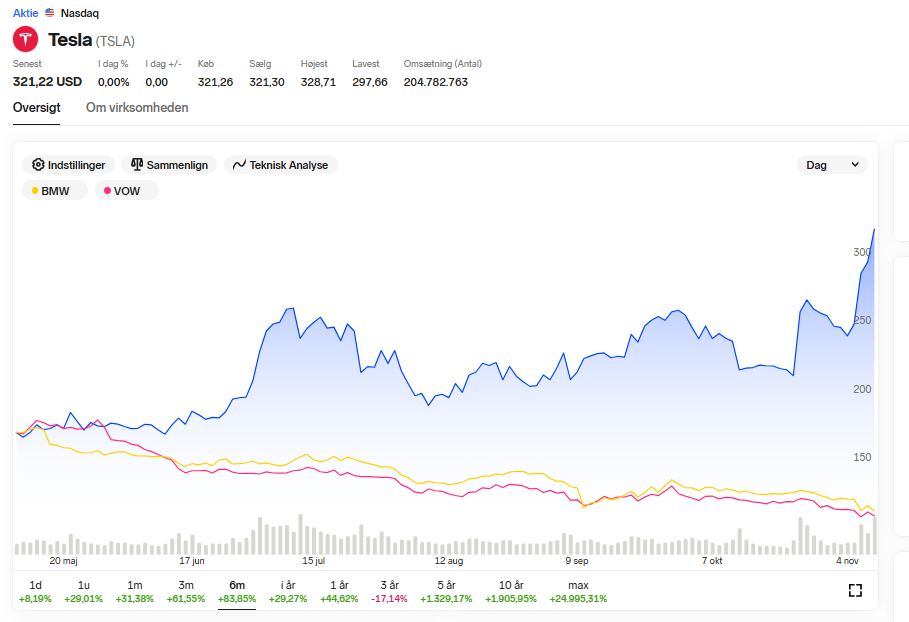Click the +83,85% six-month return
Image resolution: width=909 pixels, height=622 pixels.
click(237, 598)
